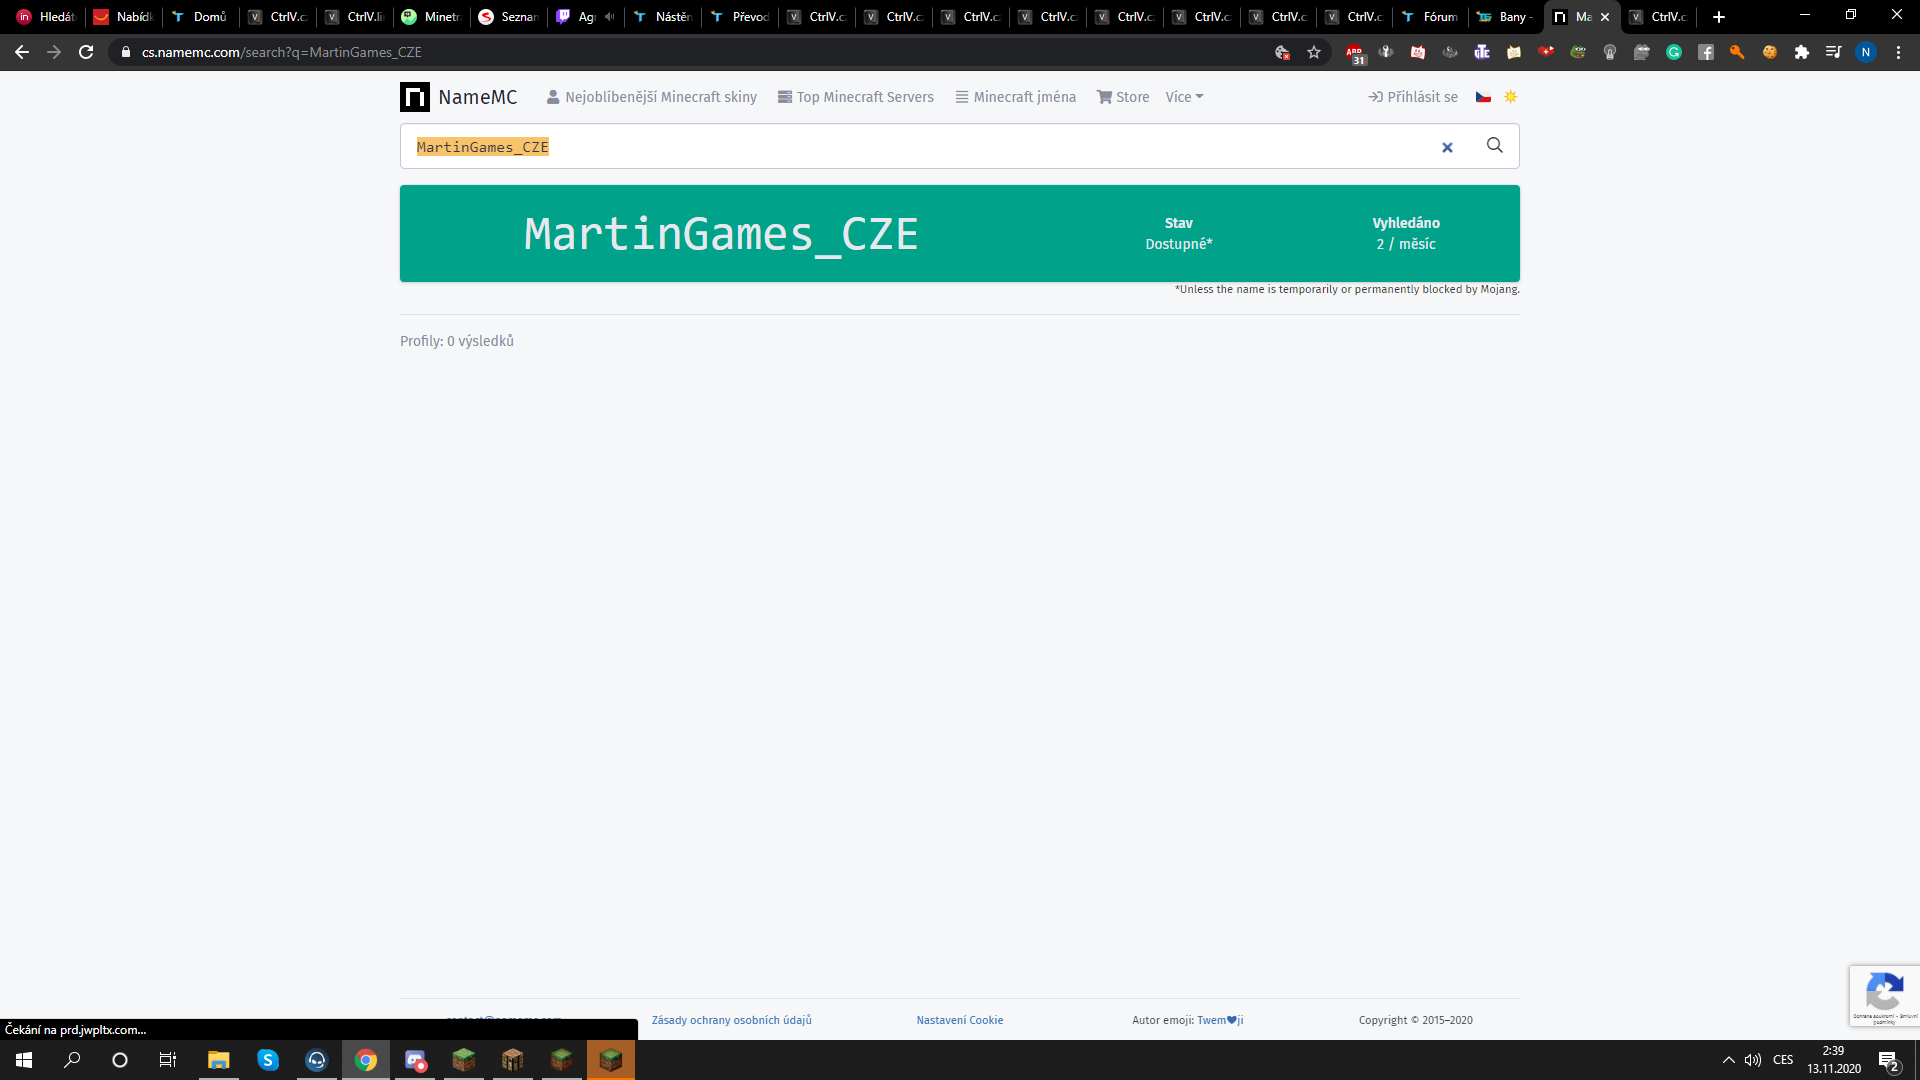Click the Grammarly extension icon
The width and height of the screenshot is (1920, 1080).
1674,52
